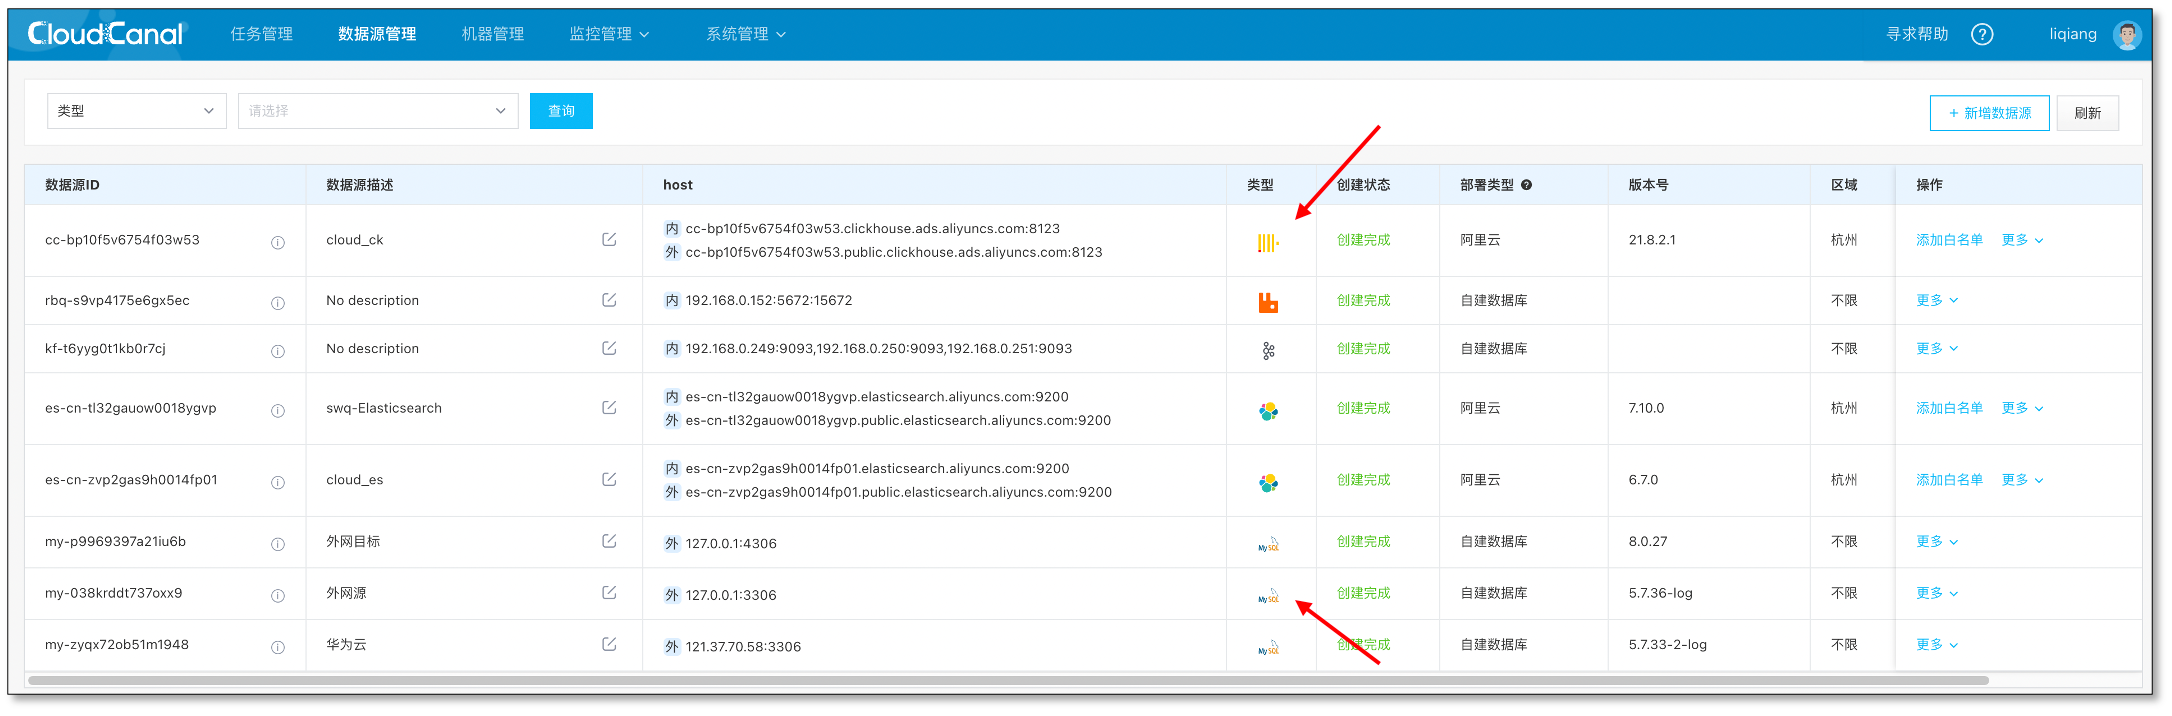Click 添加白名单 link for swq-Elasticsearch row
Screen dimensions: 2172x716
click(1948, 409)
